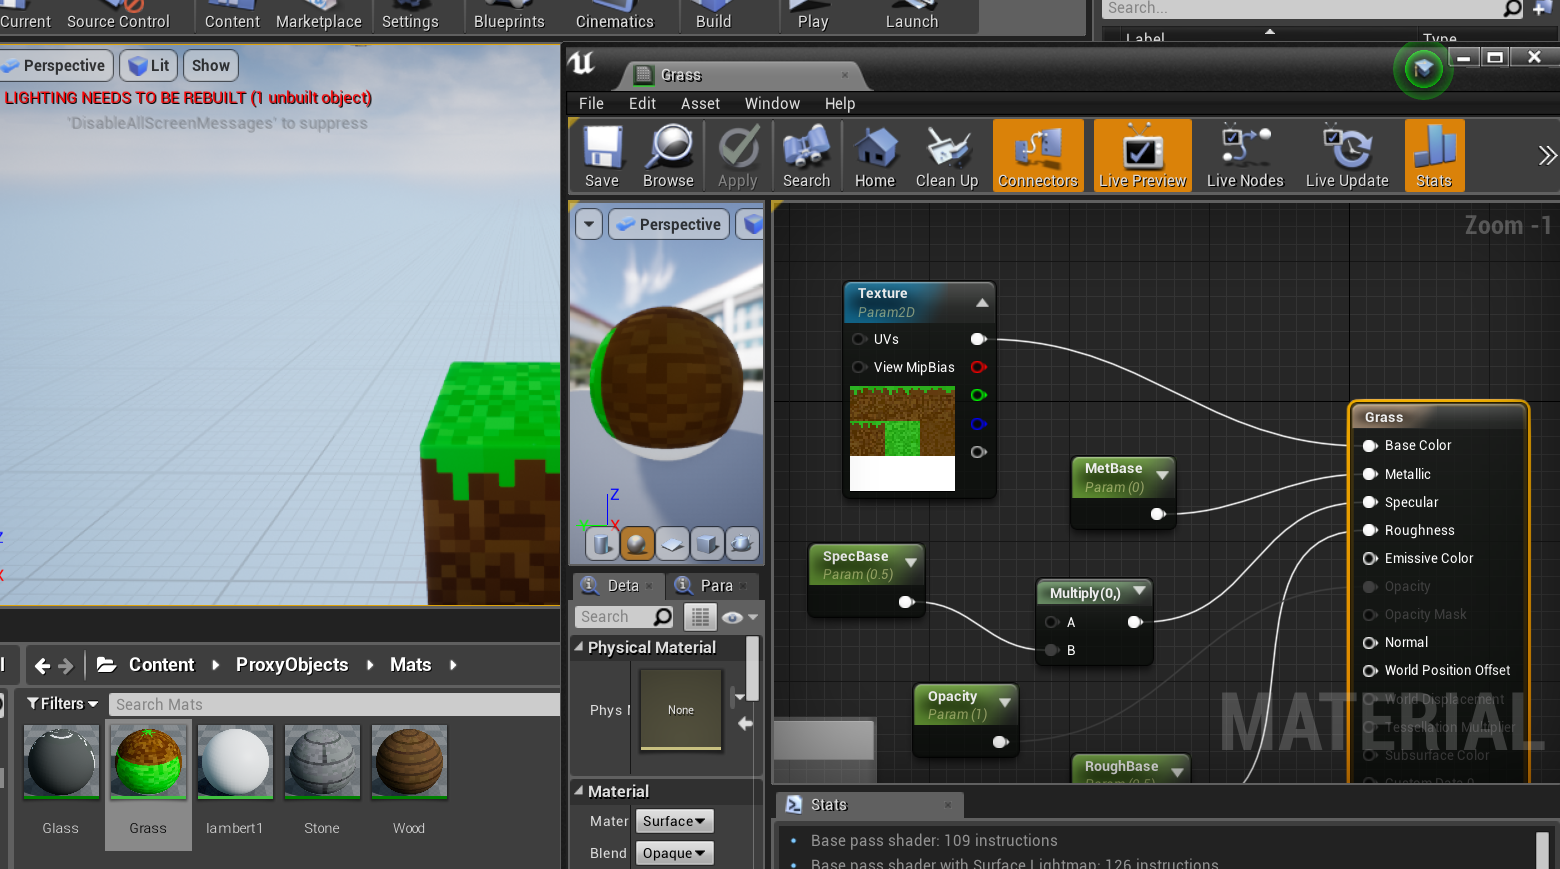The height and width of the screenshot is (869, 1560).
Task: Click the Details search field
Action: point(626,617)
